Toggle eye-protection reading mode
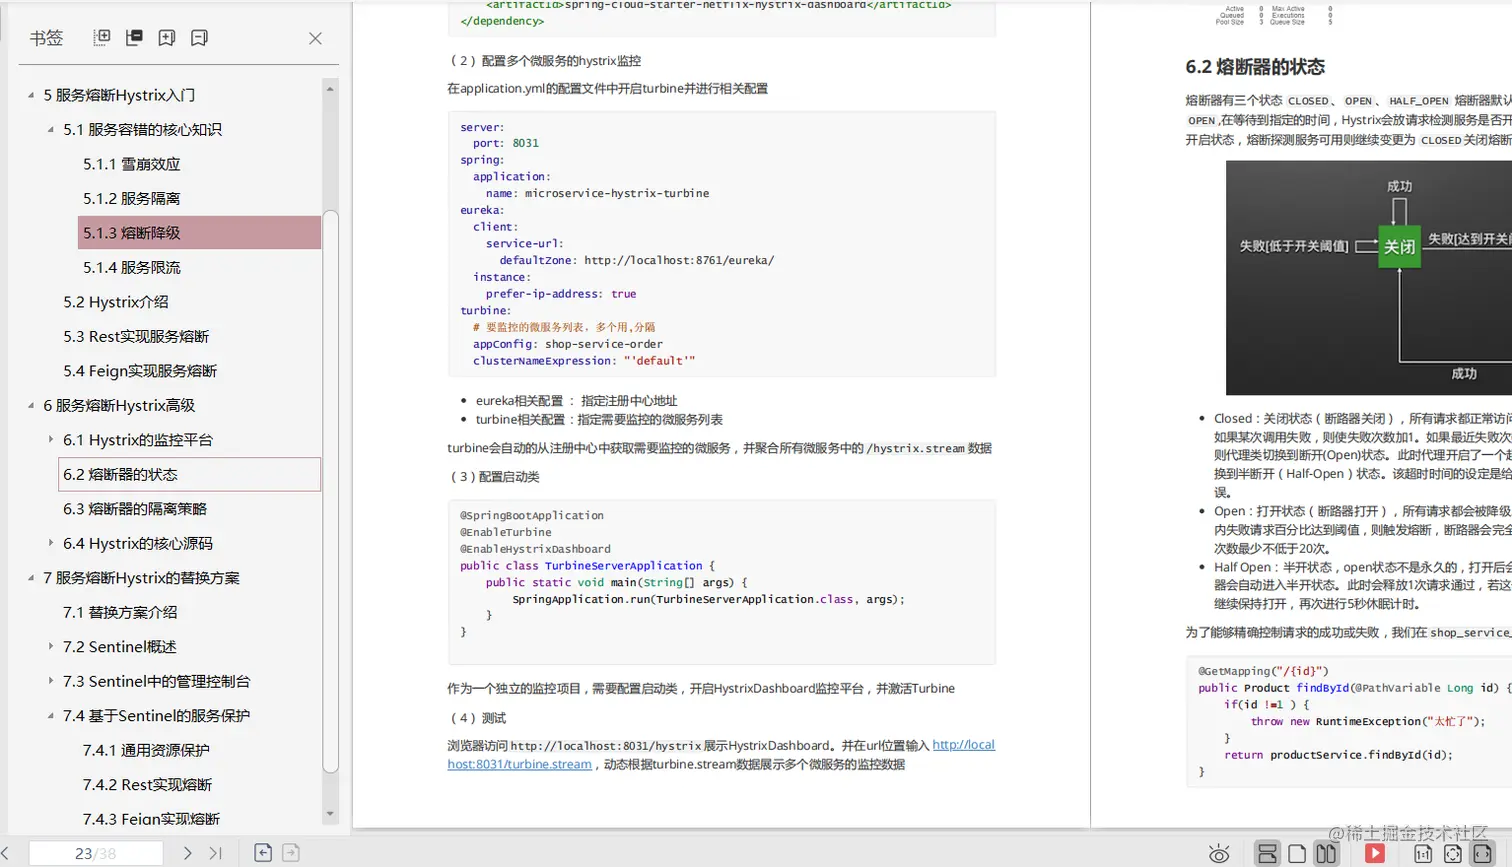The image size is (1512, 867). (1220, 854)
